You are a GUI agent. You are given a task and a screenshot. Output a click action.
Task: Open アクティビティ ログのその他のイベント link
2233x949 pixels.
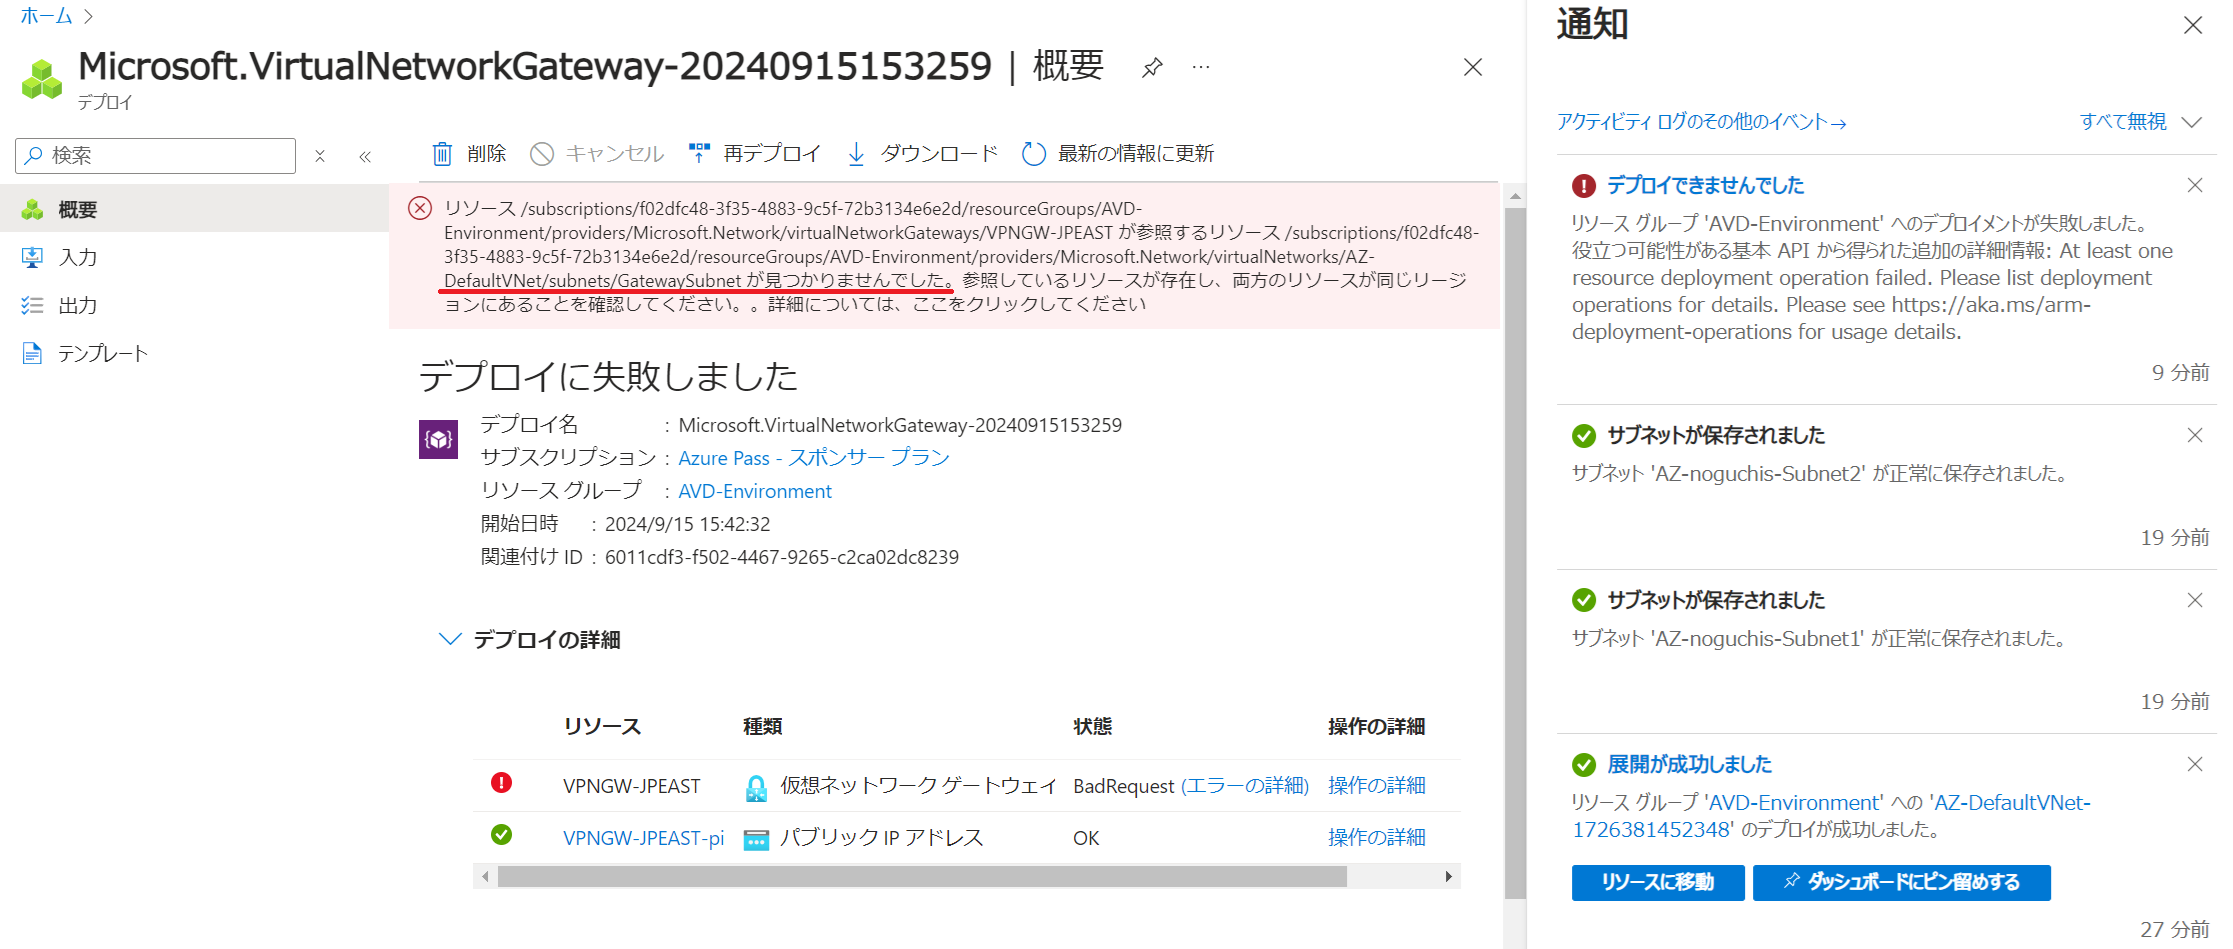pyautogui.click(x=1702, y=122)
